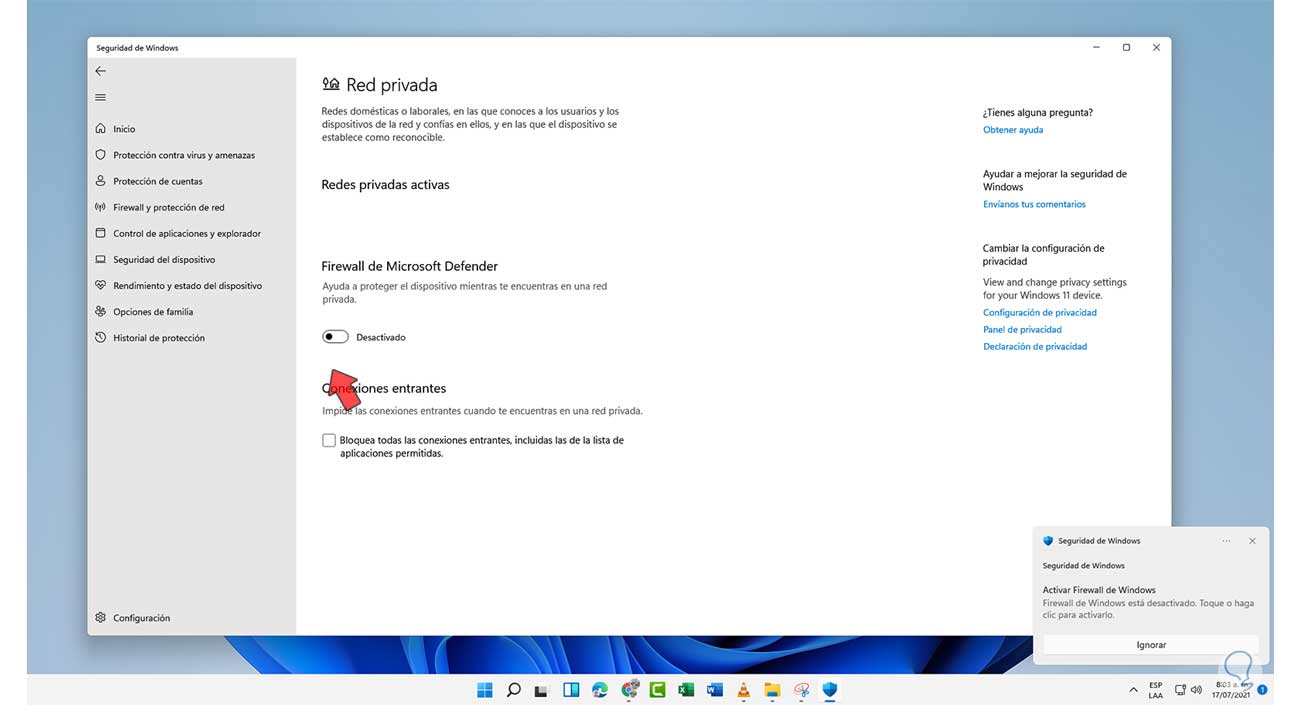The image size is (1300, 705).
Task: Open Task View on taskbar
Action: pos(542,690)
